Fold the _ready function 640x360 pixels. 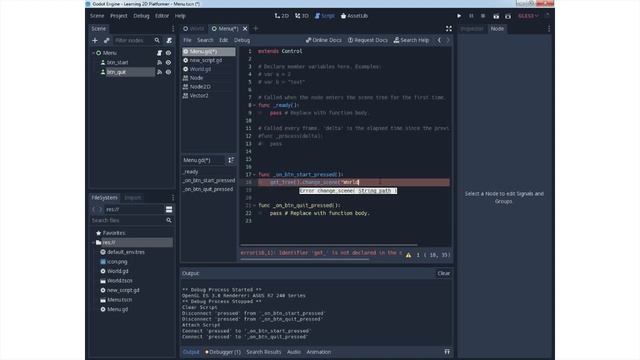click(x=255, y=105)
